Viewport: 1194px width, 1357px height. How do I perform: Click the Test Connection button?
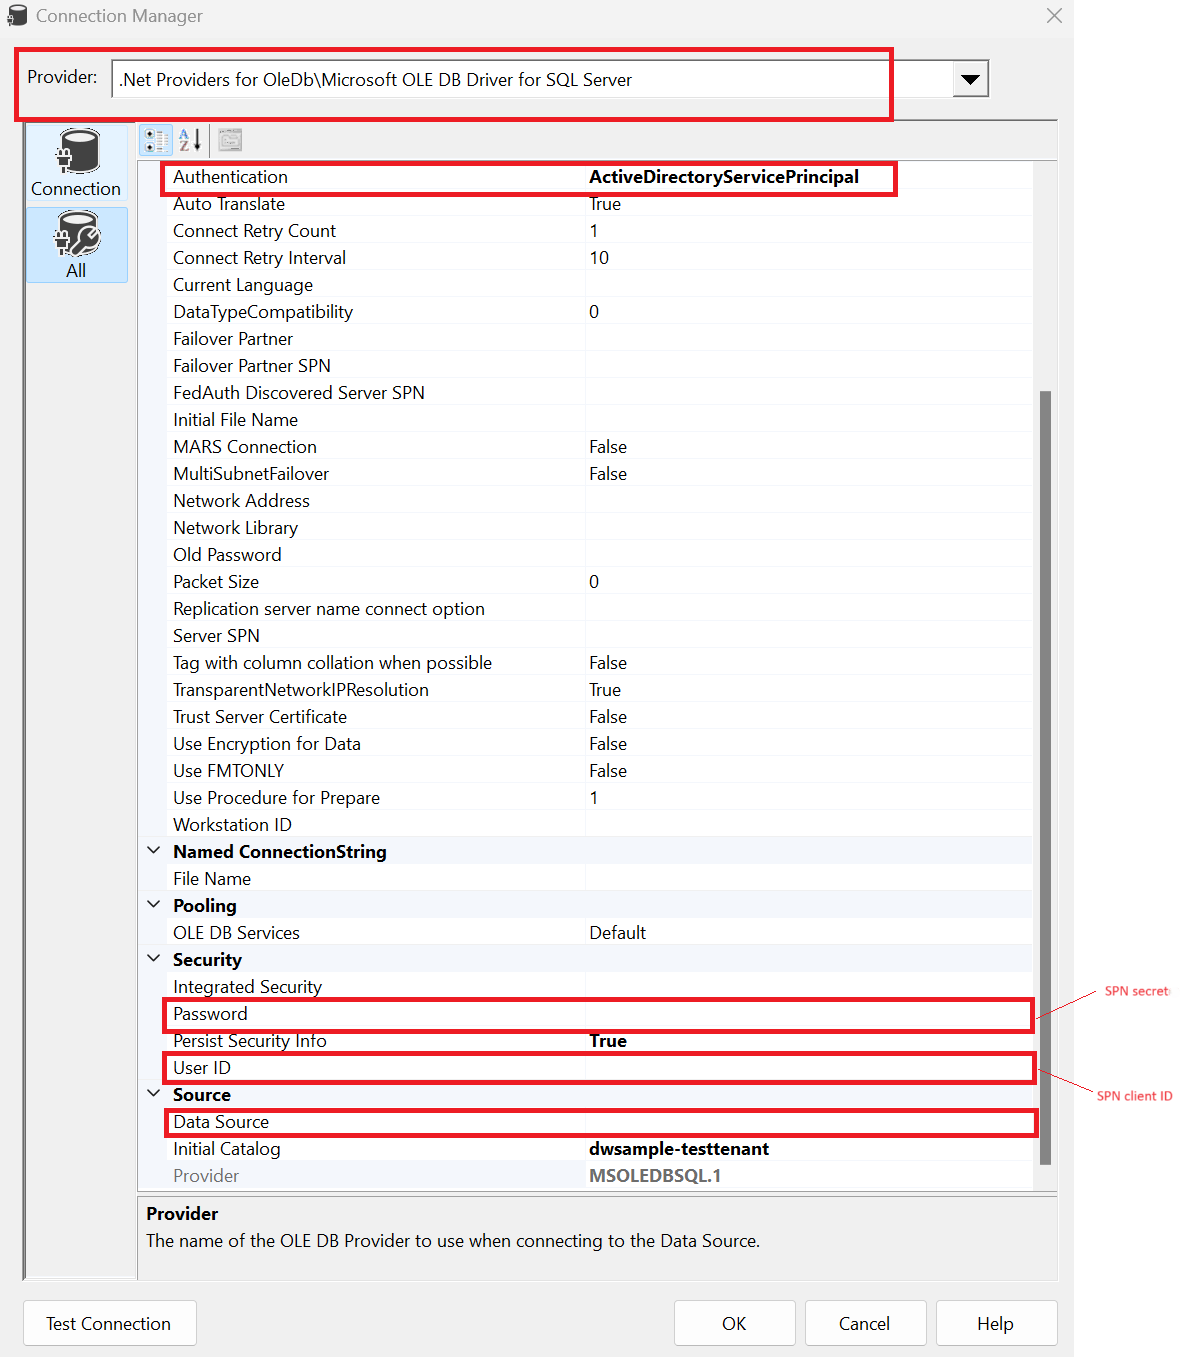point(109,1323)
